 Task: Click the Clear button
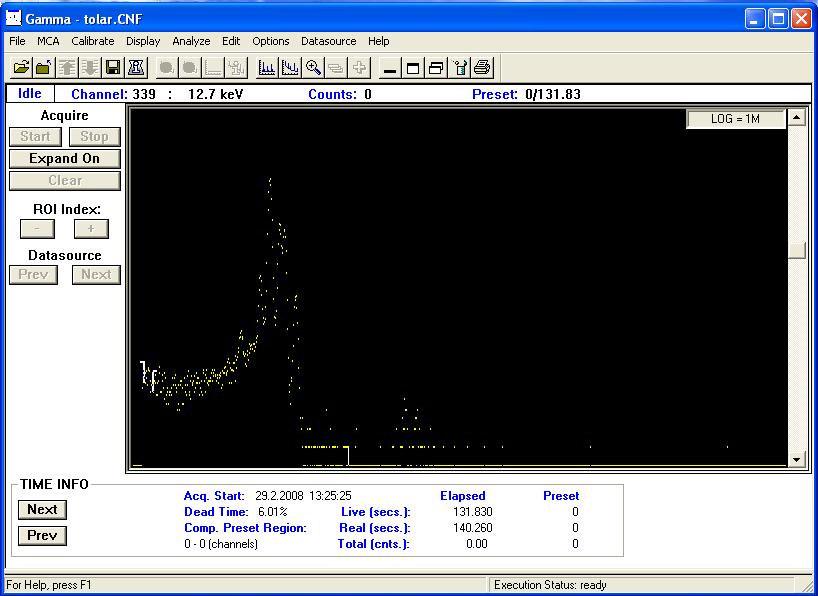tap(65, 181)
